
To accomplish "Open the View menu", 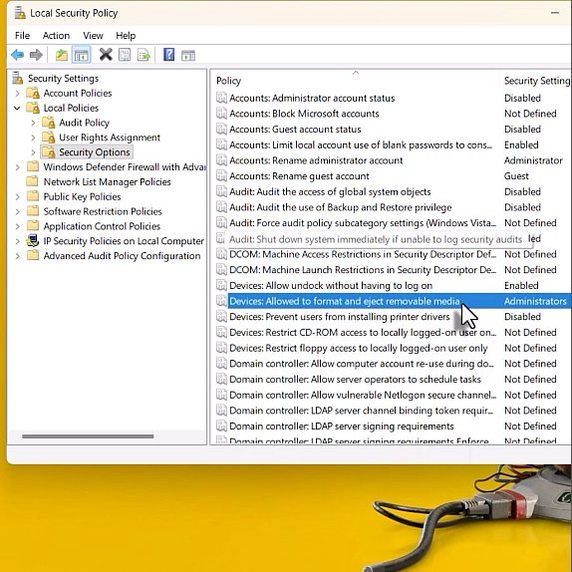I will click(93, 35).
